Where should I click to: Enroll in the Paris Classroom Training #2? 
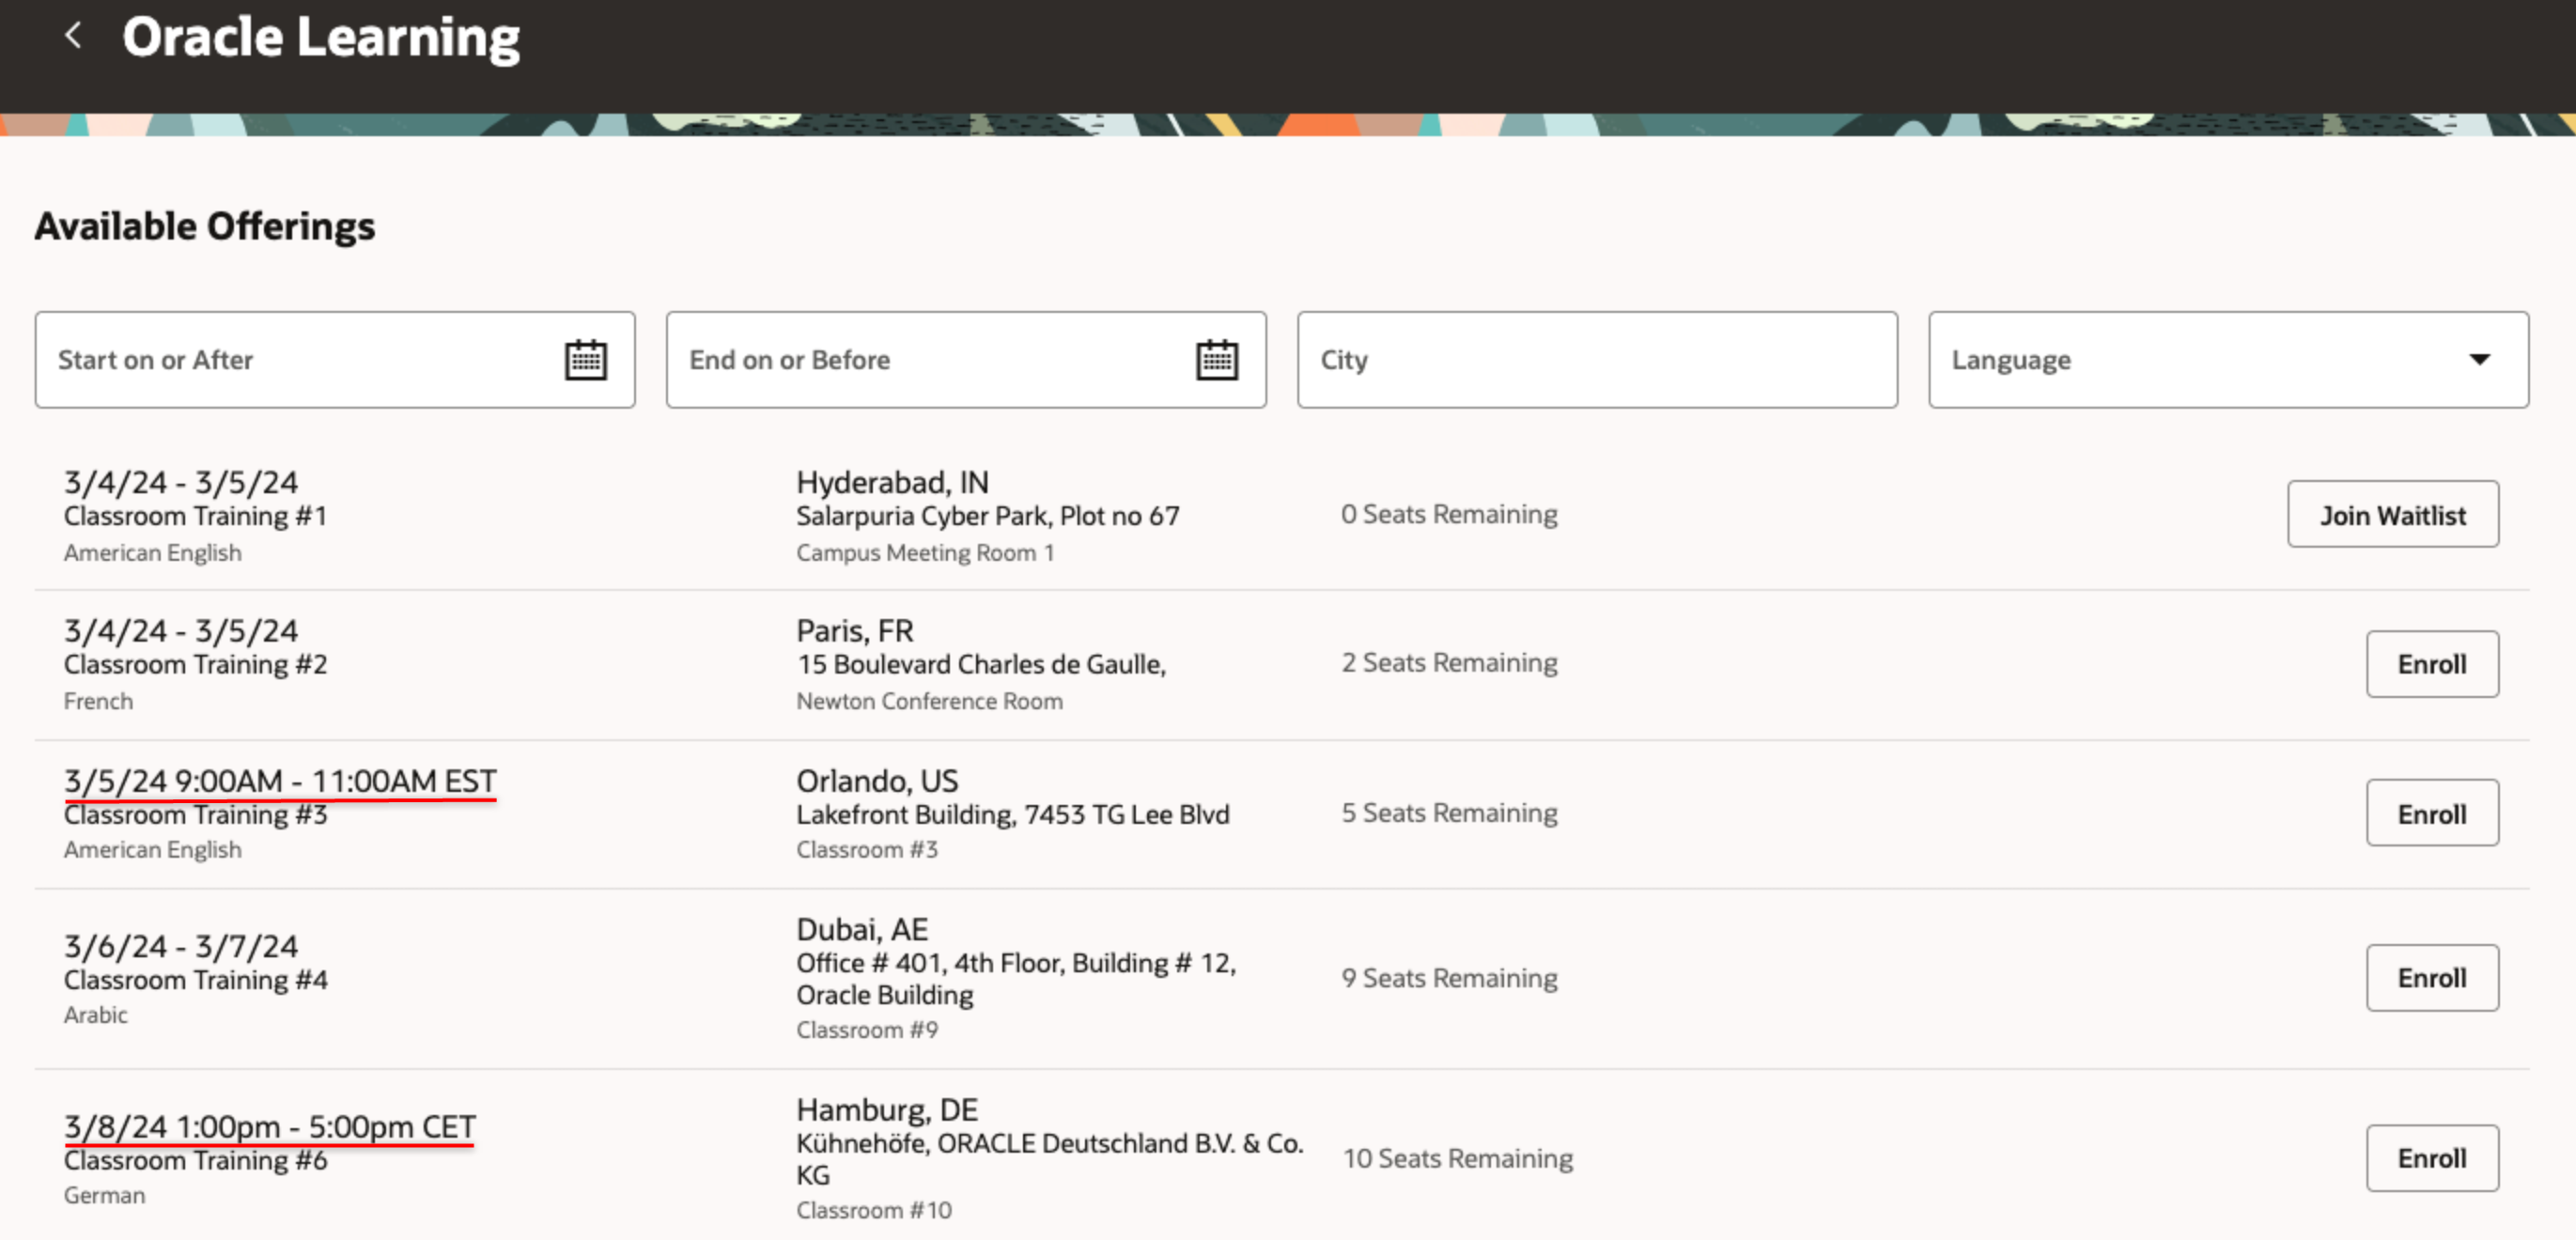[x=2431, y=664]
